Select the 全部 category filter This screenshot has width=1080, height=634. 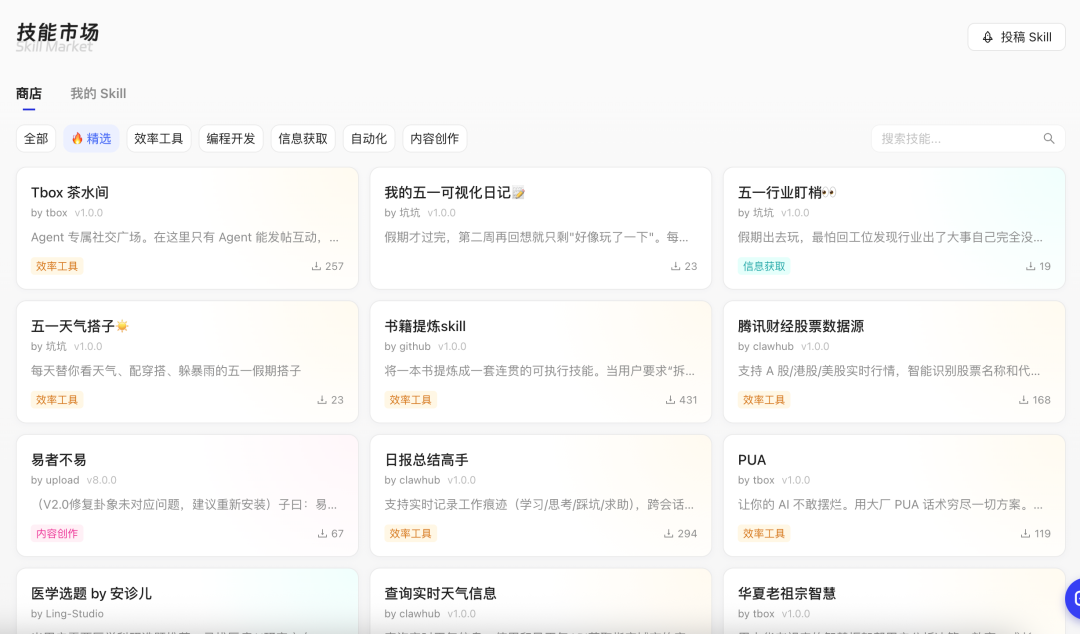tap(36, 139)
